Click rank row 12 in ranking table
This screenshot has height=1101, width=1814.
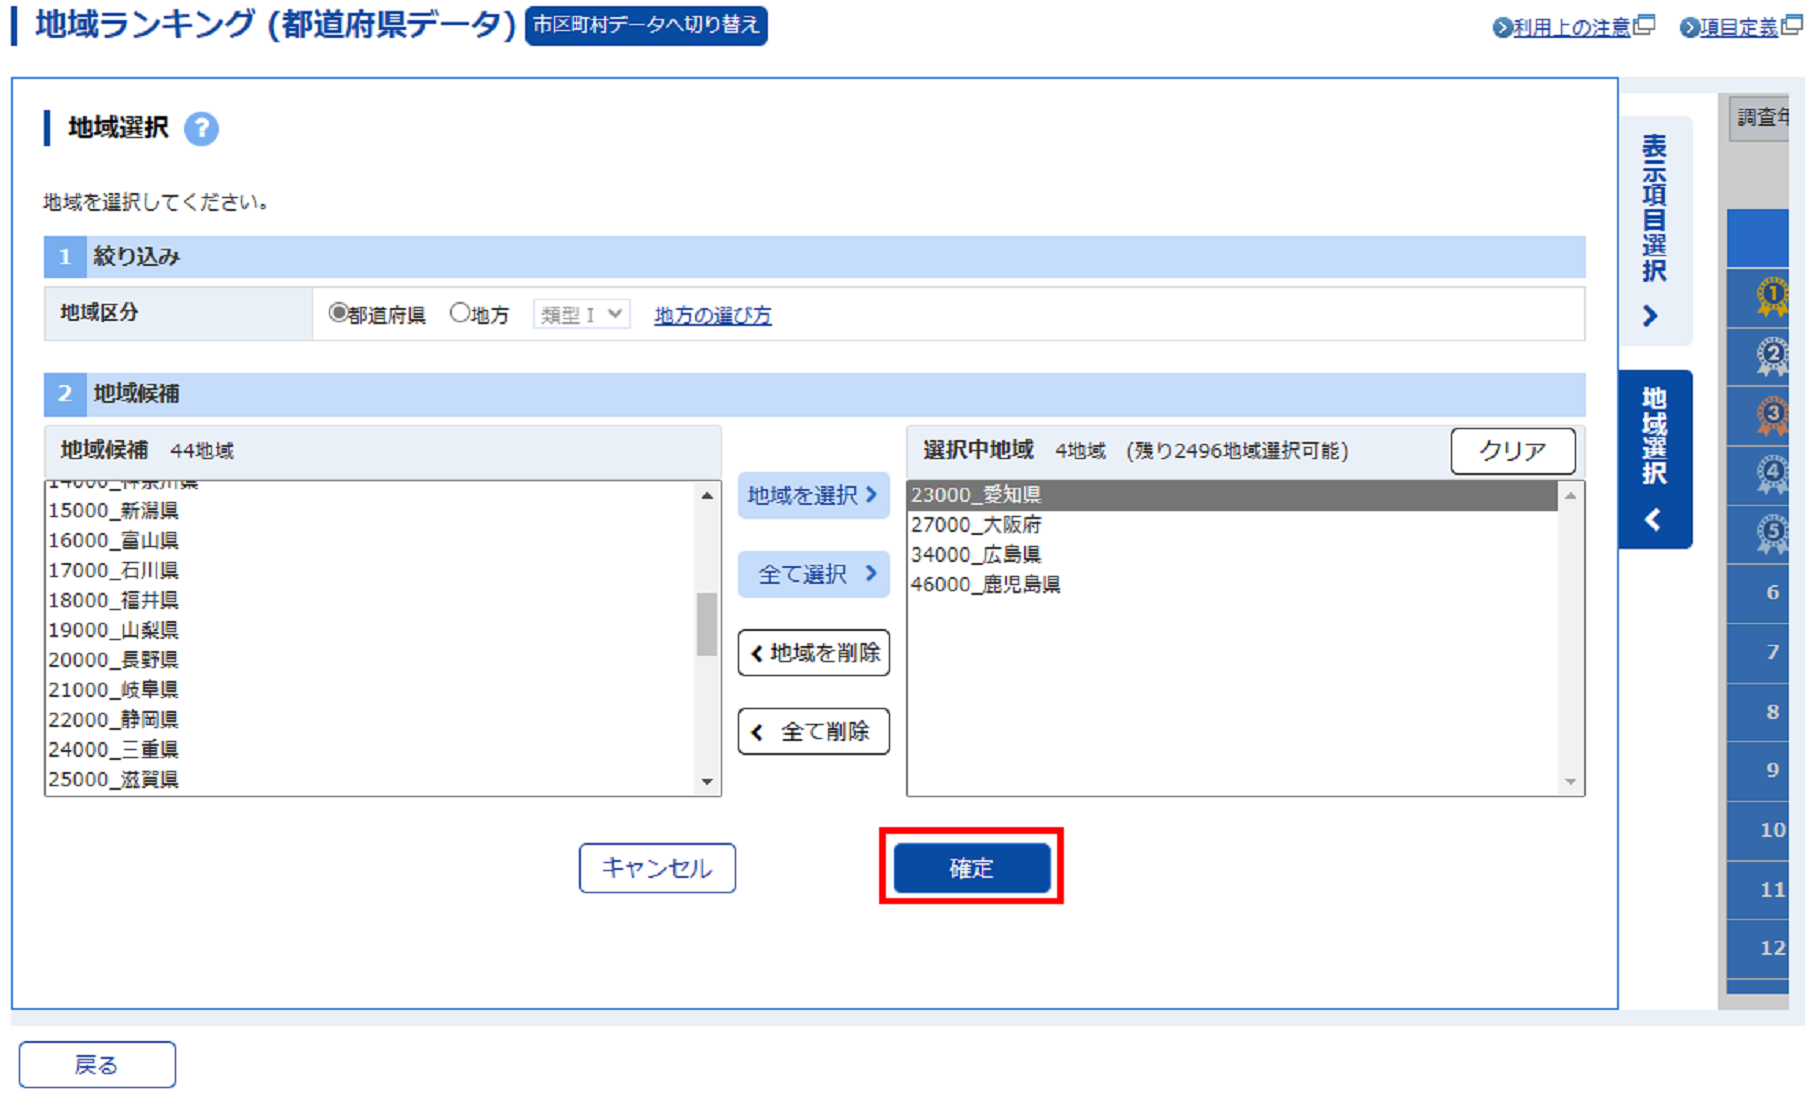[x=1758, y=949]
